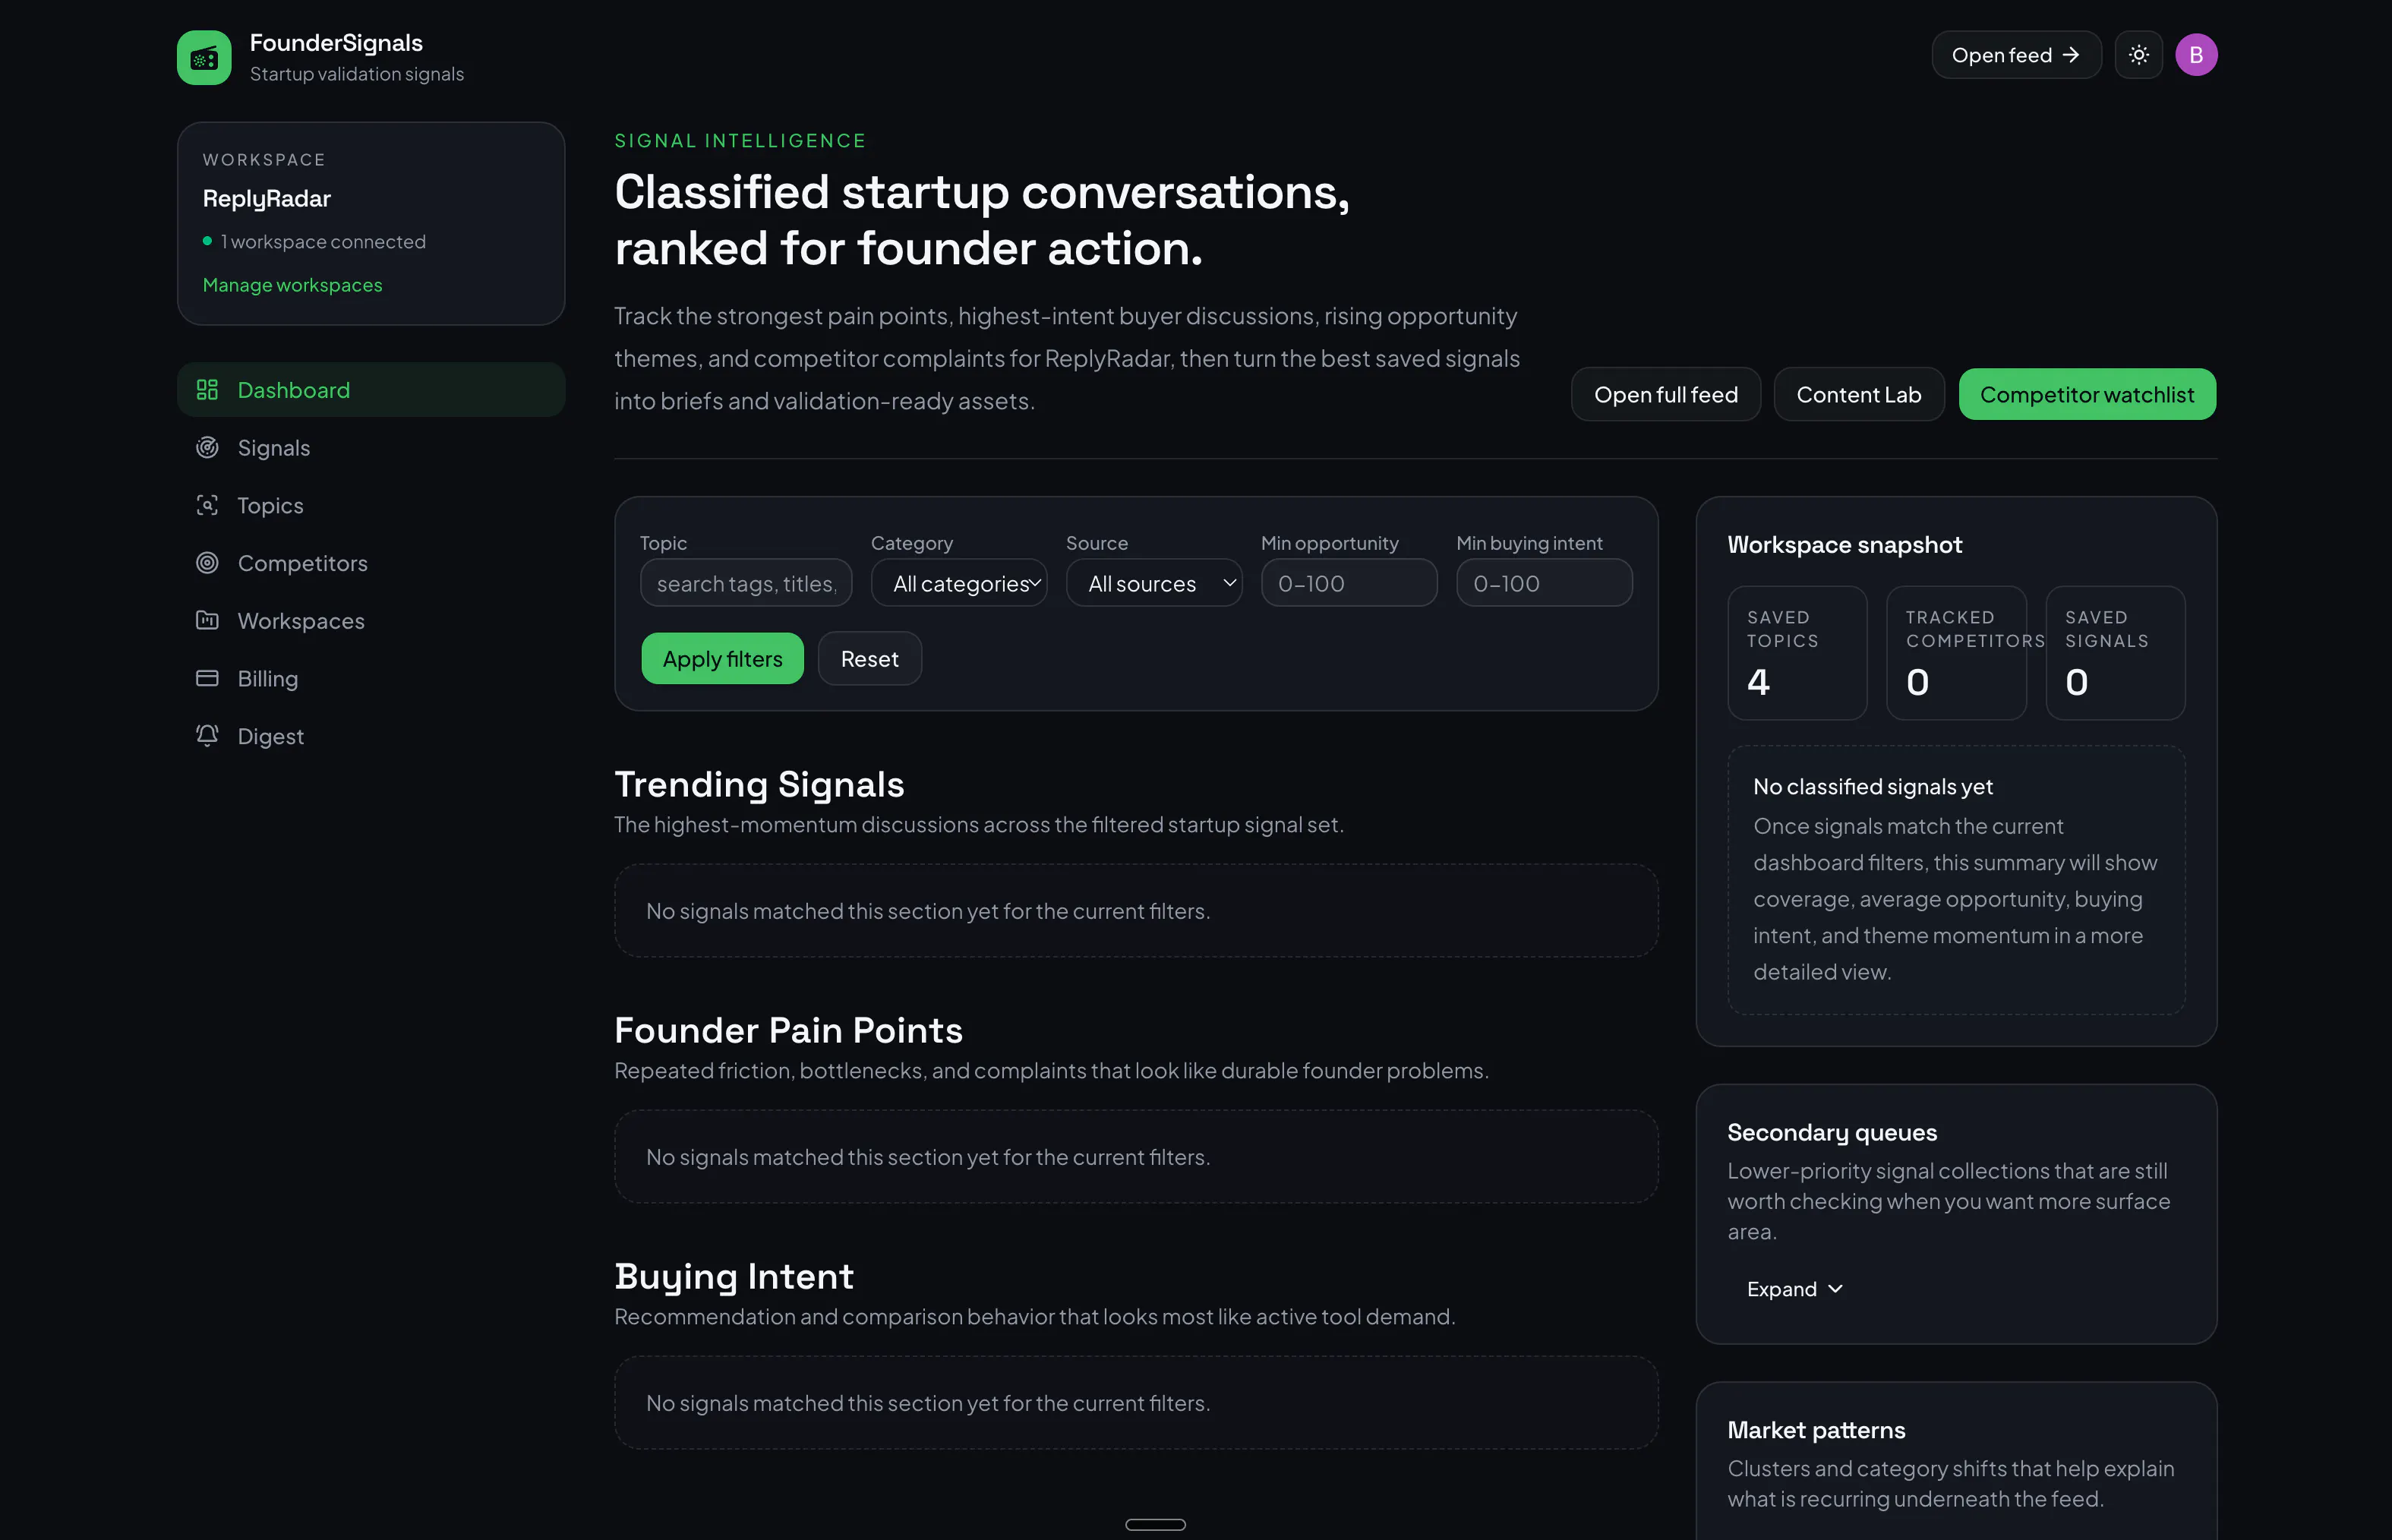Image resolution: width=2392 pixels, height=1540 pixels.
Task: Click the Manage workspaces link
Action: tap(292, 285)
